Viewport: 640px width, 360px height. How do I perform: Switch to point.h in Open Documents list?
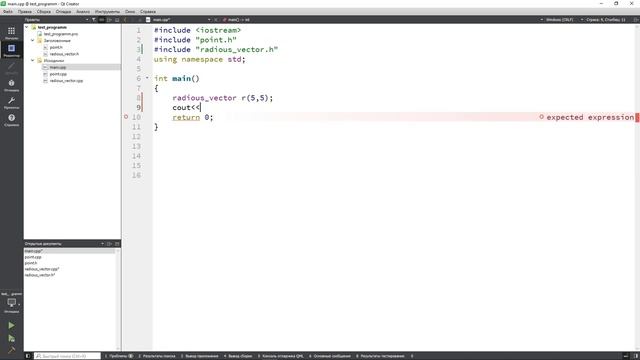tap(31, 263)
